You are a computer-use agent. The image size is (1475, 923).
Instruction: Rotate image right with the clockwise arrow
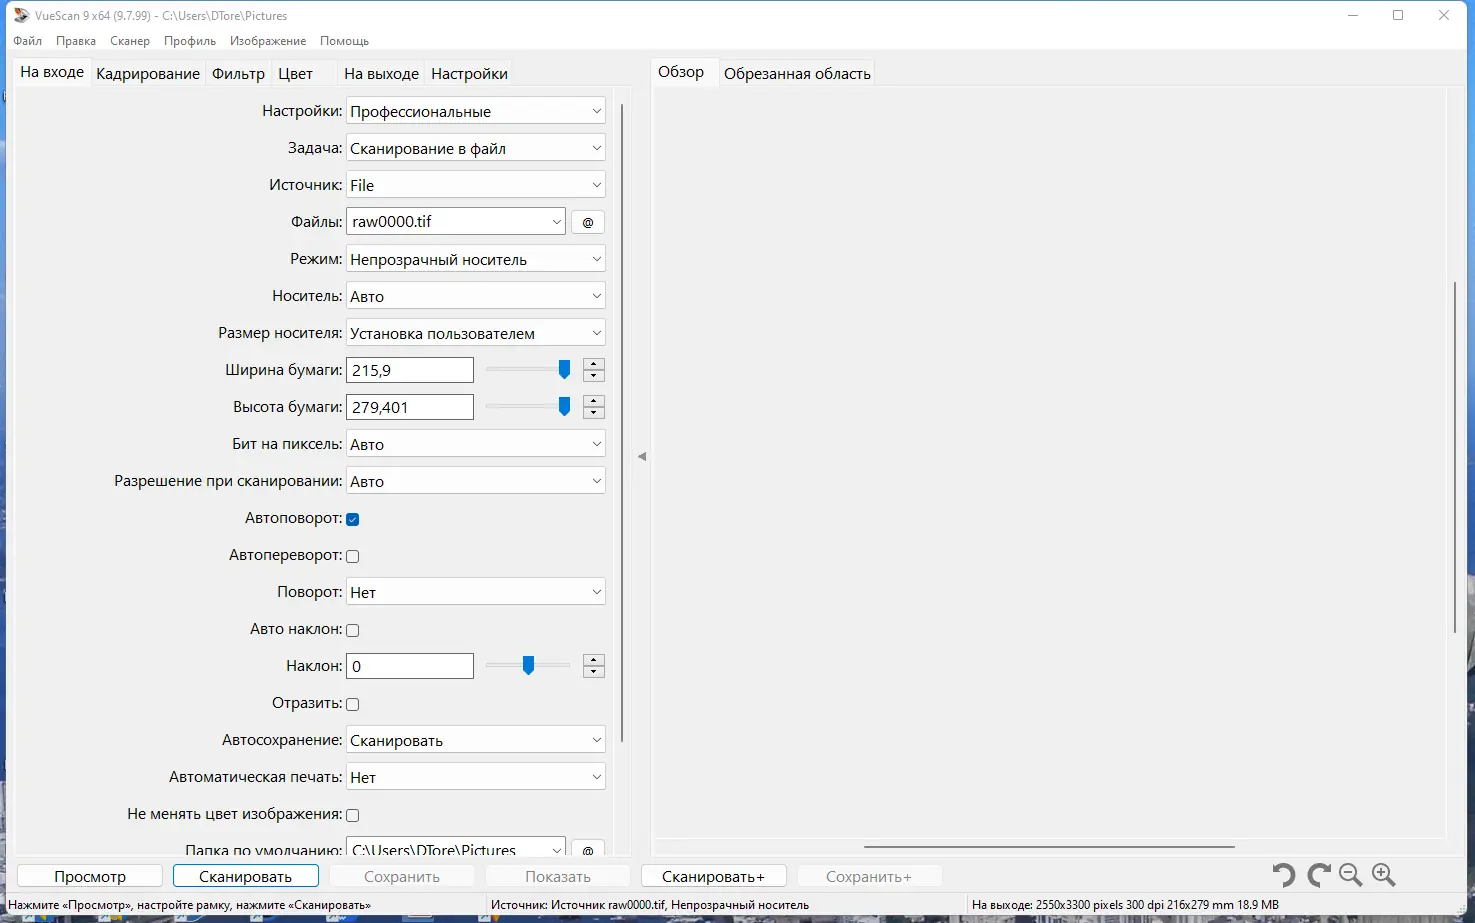[1319, 876]
